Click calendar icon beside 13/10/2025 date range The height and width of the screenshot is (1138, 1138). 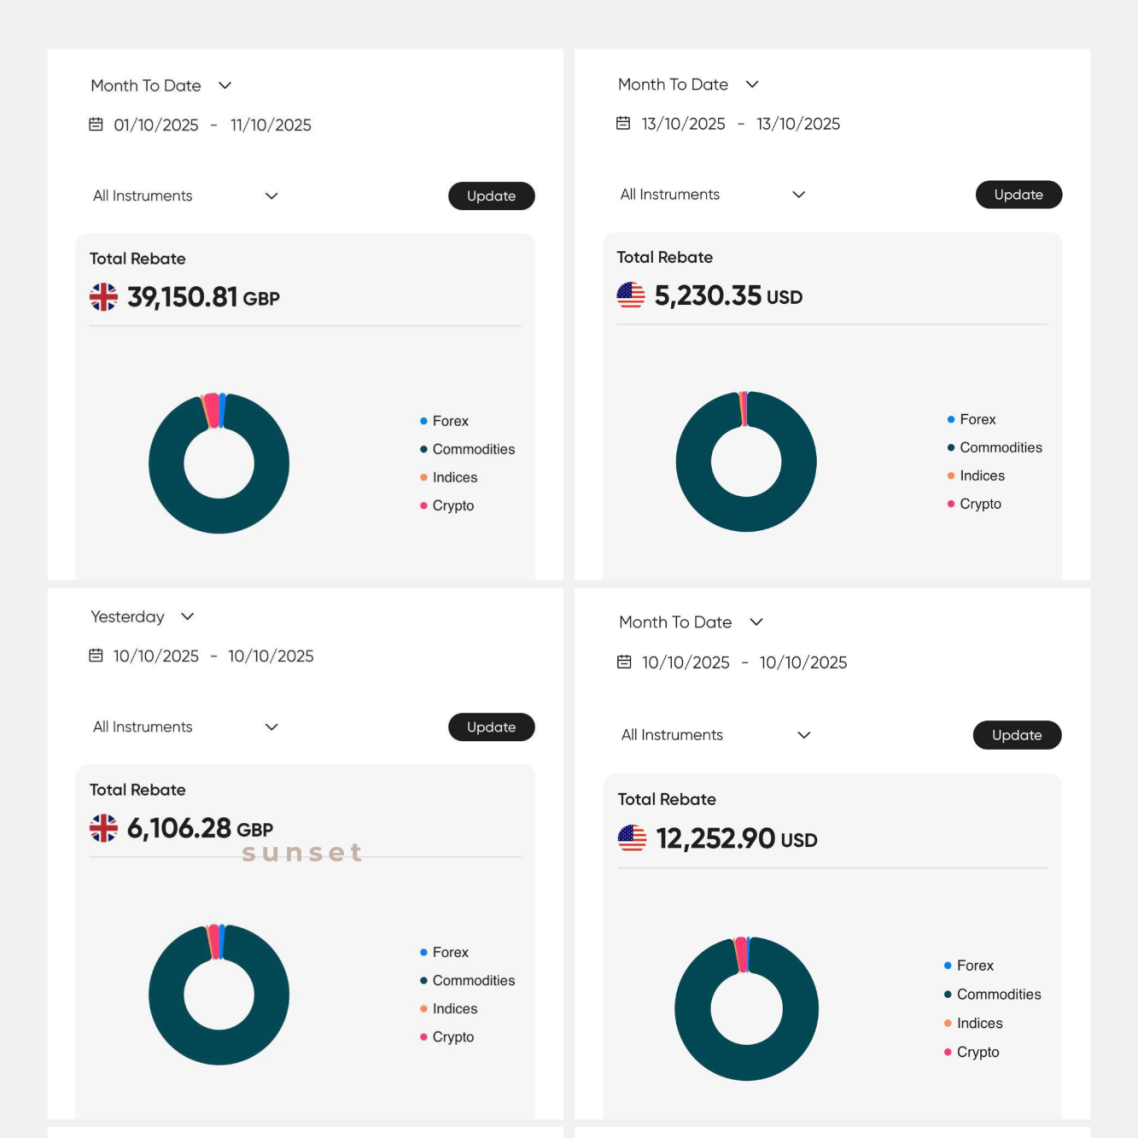click(x=623, y=123)
